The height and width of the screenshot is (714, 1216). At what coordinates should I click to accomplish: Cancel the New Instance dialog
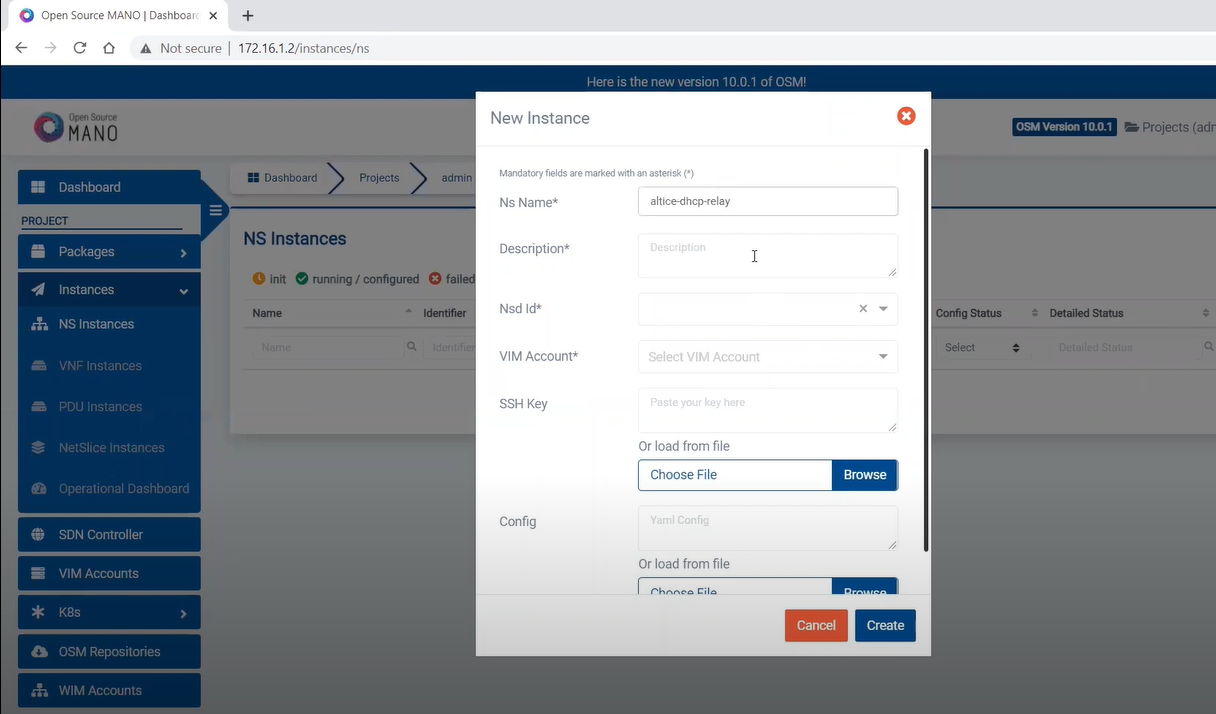coord(816,625)
